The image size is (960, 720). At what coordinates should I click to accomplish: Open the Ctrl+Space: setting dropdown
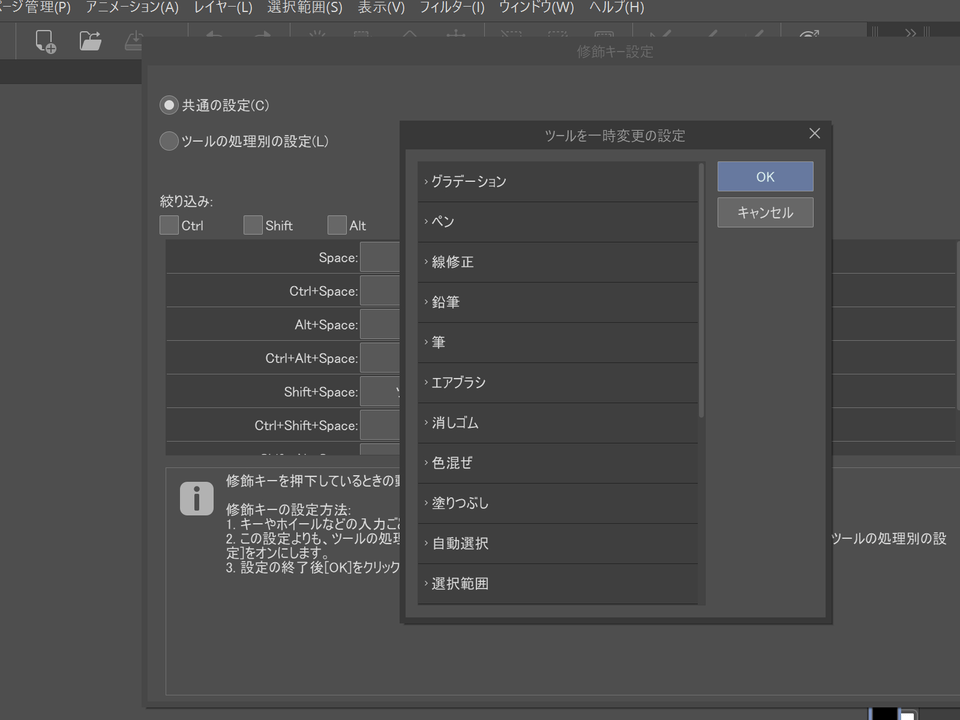pyautogui.click(x=380, y=291)
